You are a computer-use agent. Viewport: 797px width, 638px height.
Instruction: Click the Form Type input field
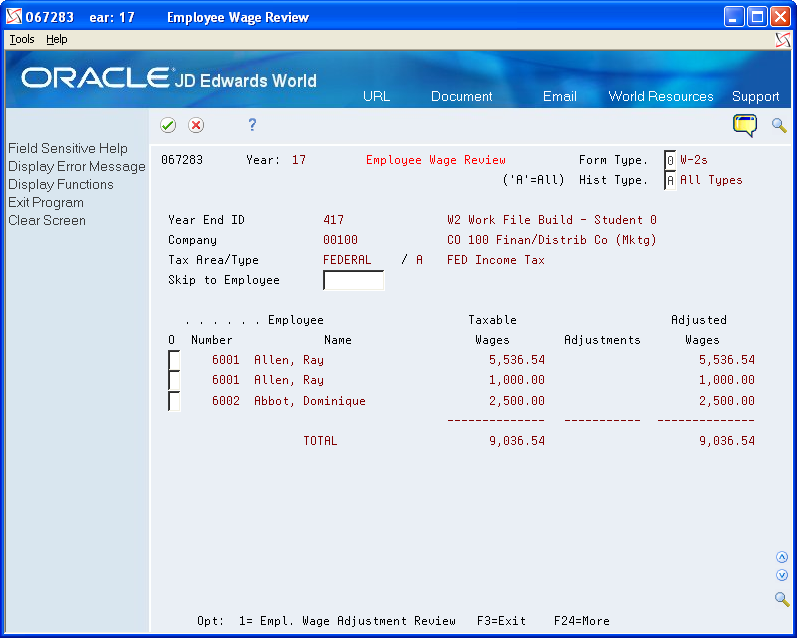coord(670,160)
